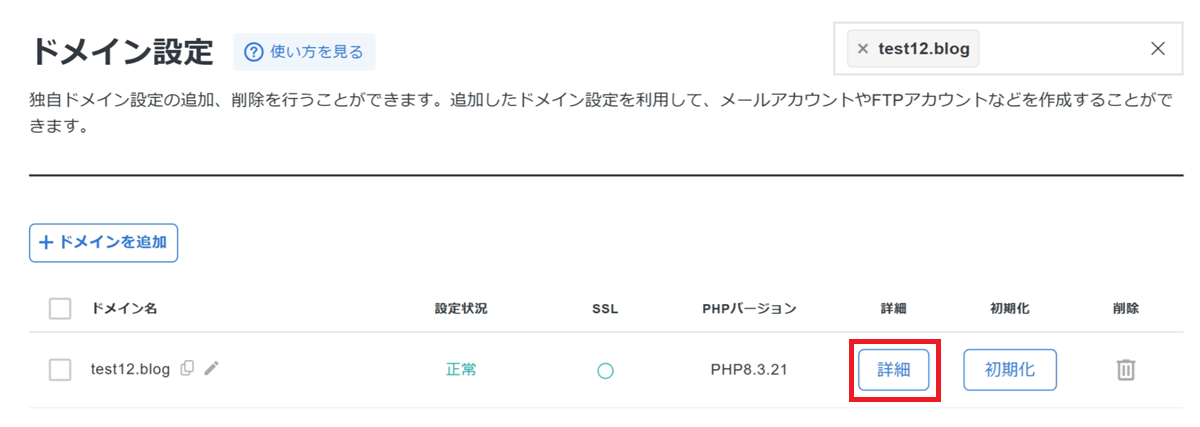The width and height of the screenshot is (1200, 427).
Task: Check the test12.blog row checkbox
Action: pos(60,370)
